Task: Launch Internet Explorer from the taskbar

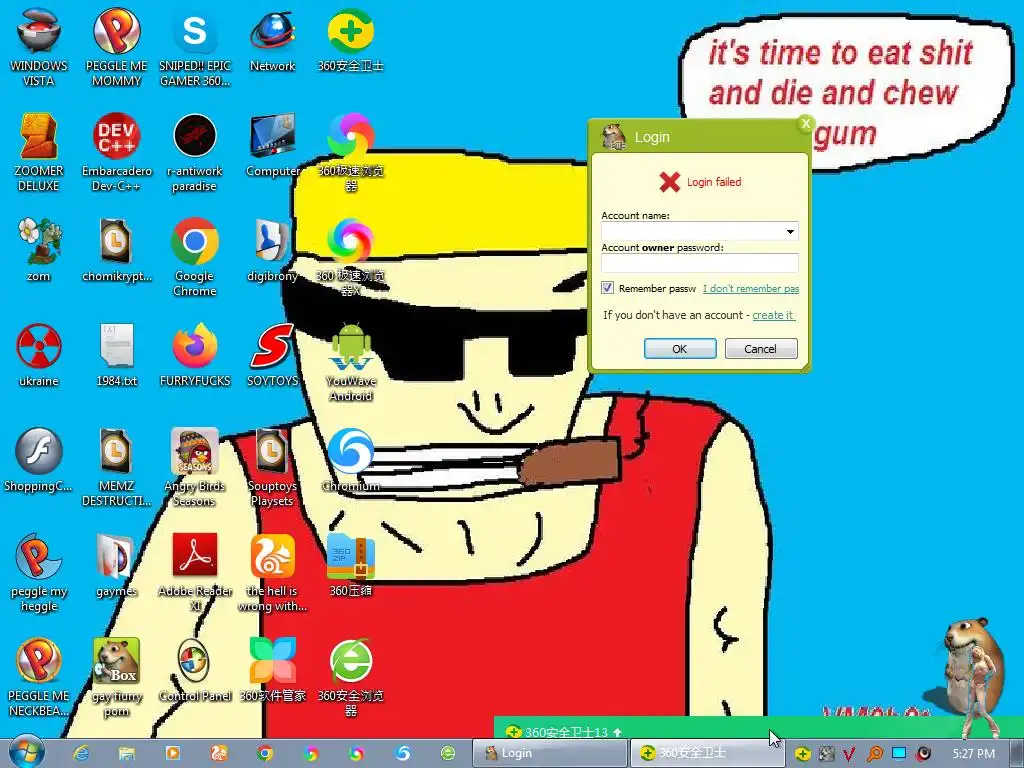Action: click(x=81, y=753)
